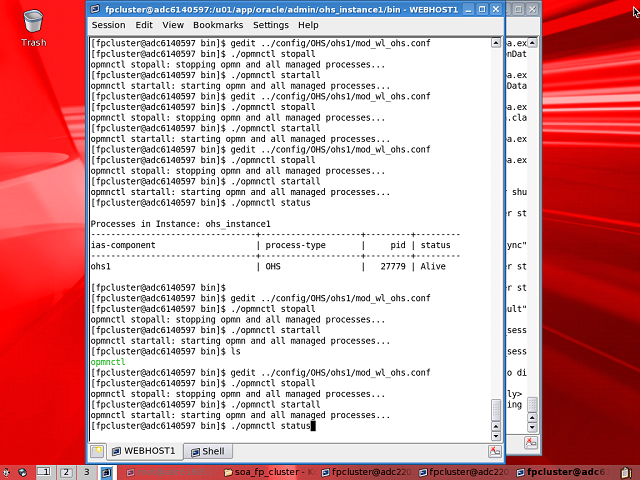640x480 pixels.
Task: Click the terminal window menu icon in title bar
Action: (95, 9)
